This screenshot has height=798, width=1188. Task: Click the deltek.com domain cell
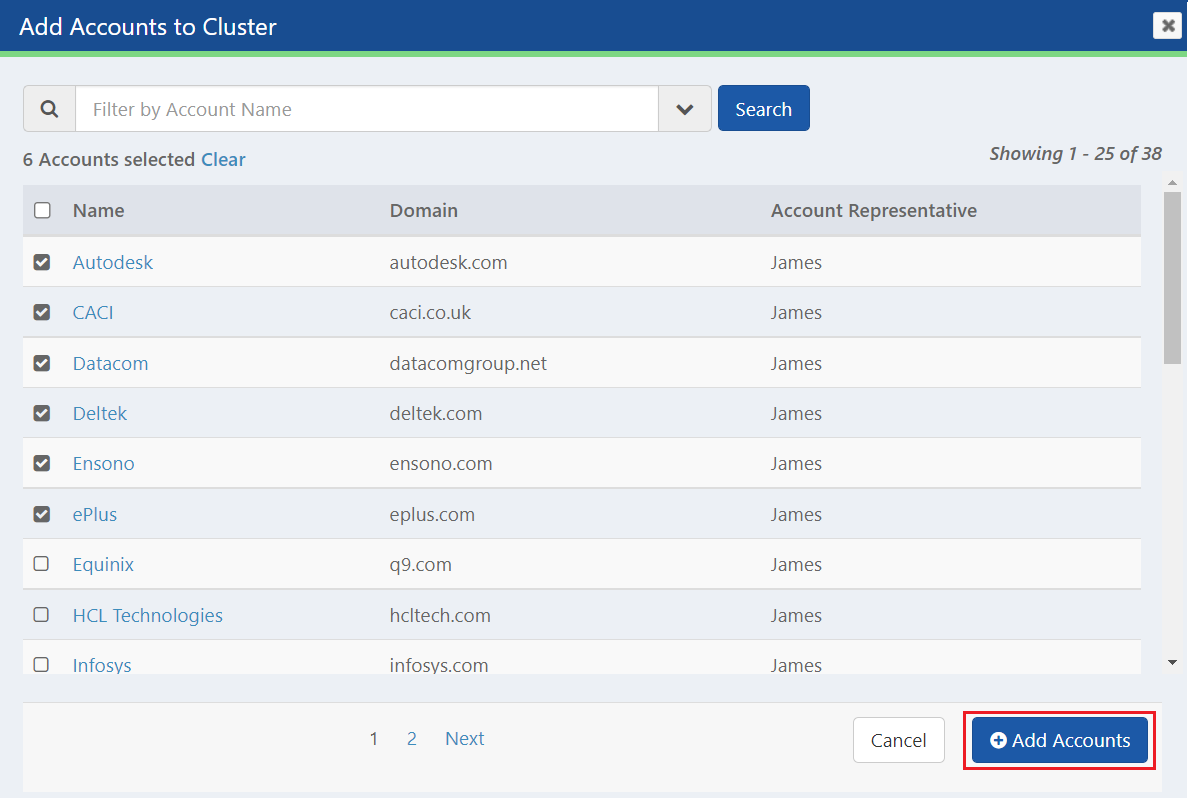(x=436, y=413)
